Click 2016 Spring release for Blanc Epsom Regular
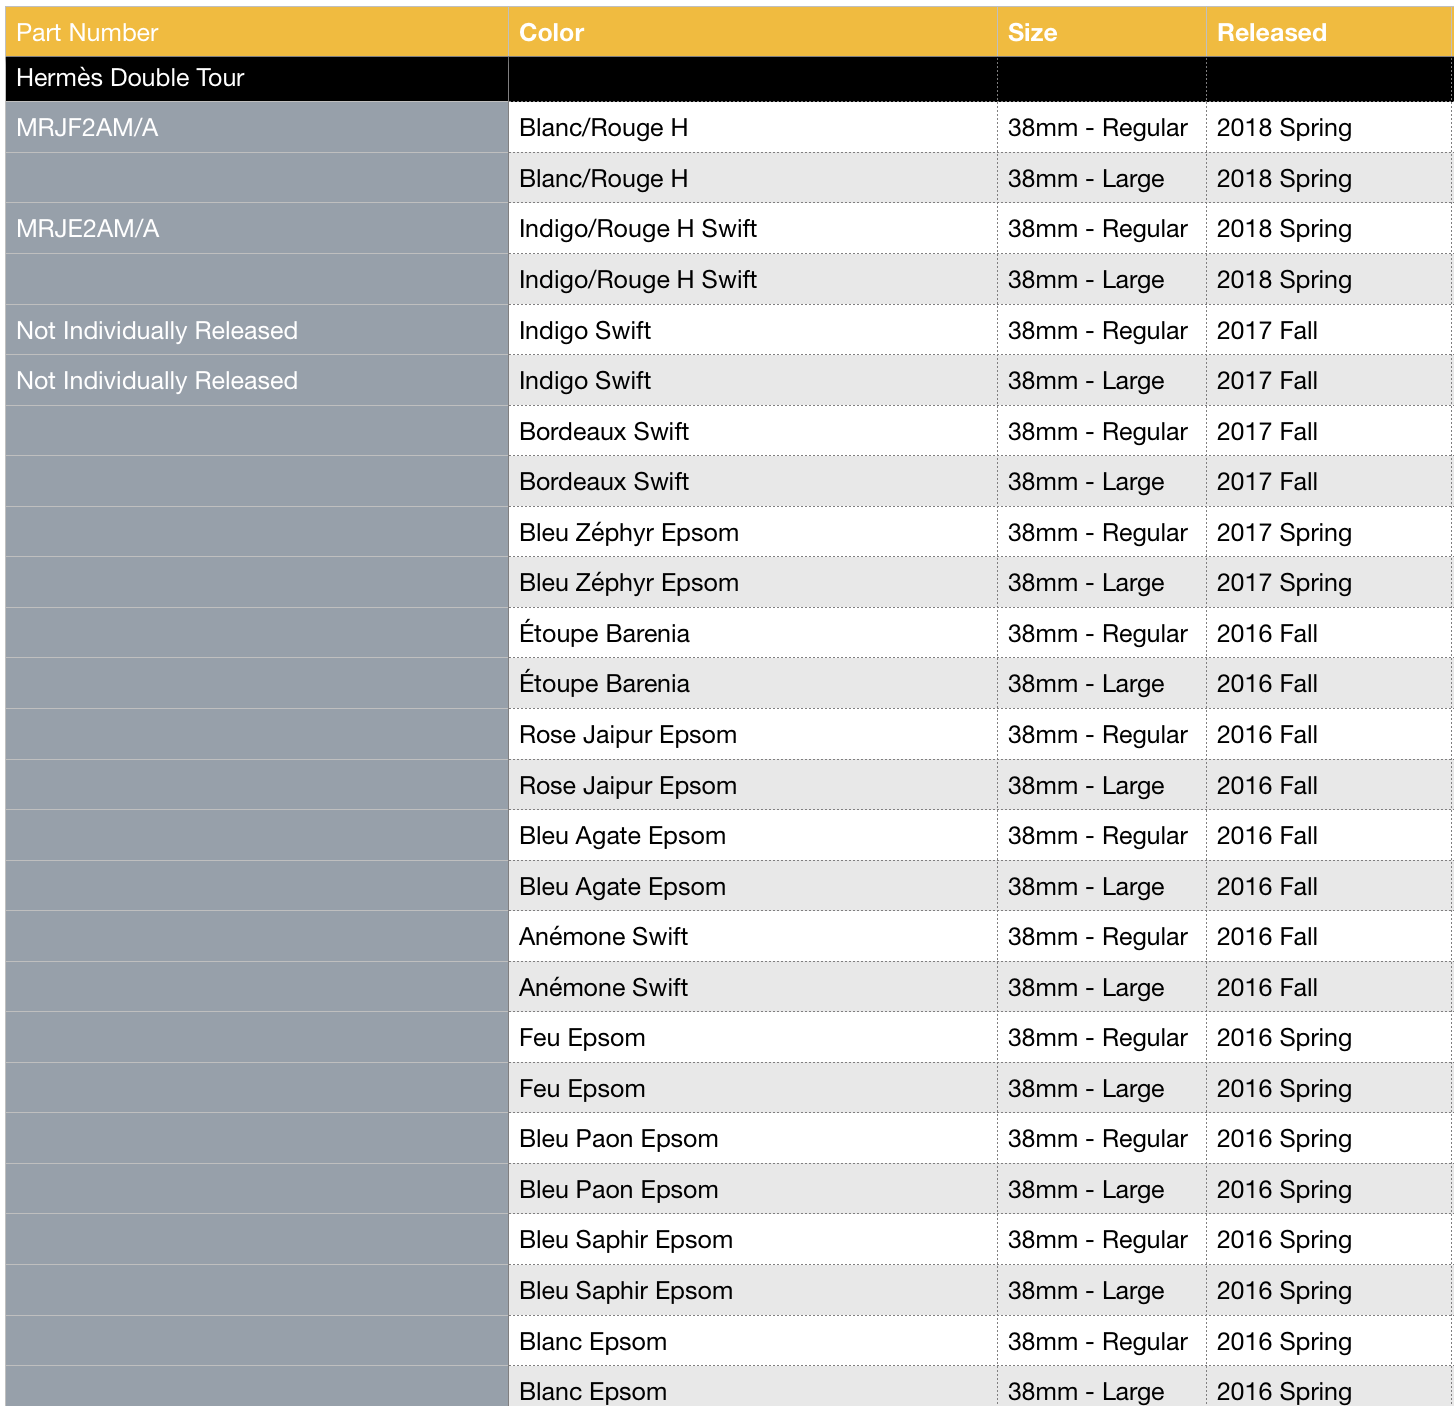This screenshot has height=1406, width=1454. [1284, 1342]
